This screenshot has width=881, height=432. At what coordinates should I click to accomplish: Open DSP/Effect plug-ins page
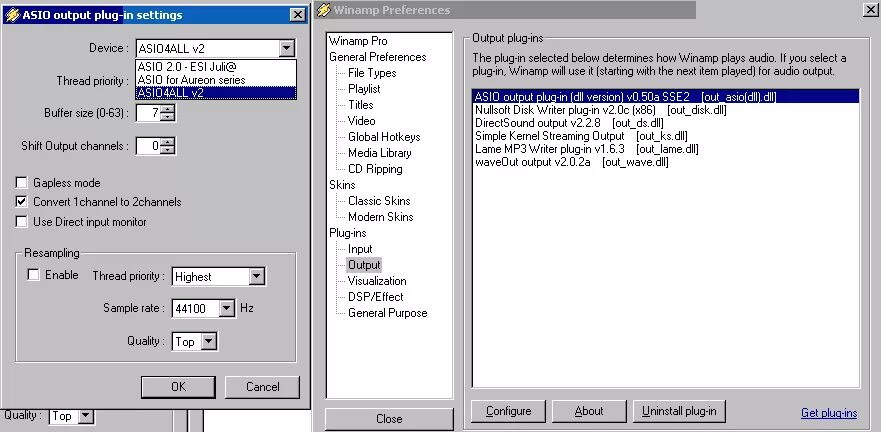[375, 297]
